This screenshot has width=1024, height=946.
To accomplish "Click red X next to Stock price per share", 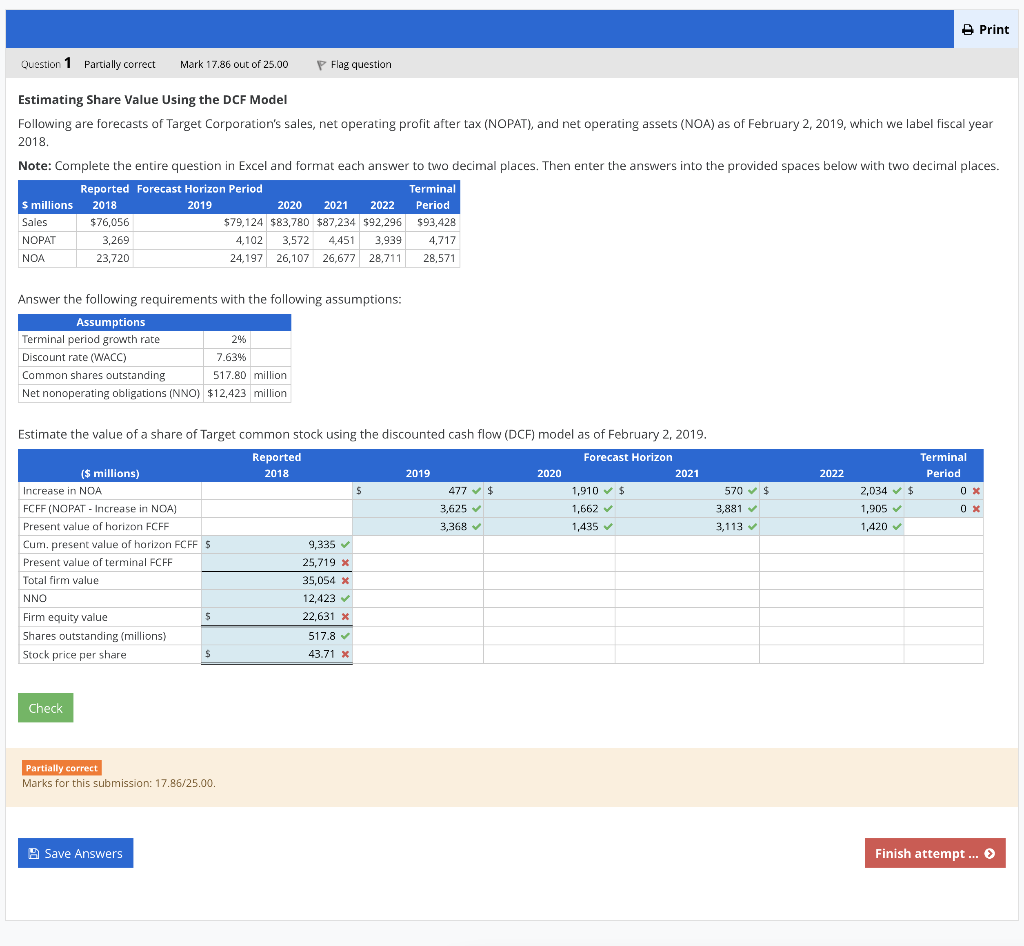I will [347, 652].
